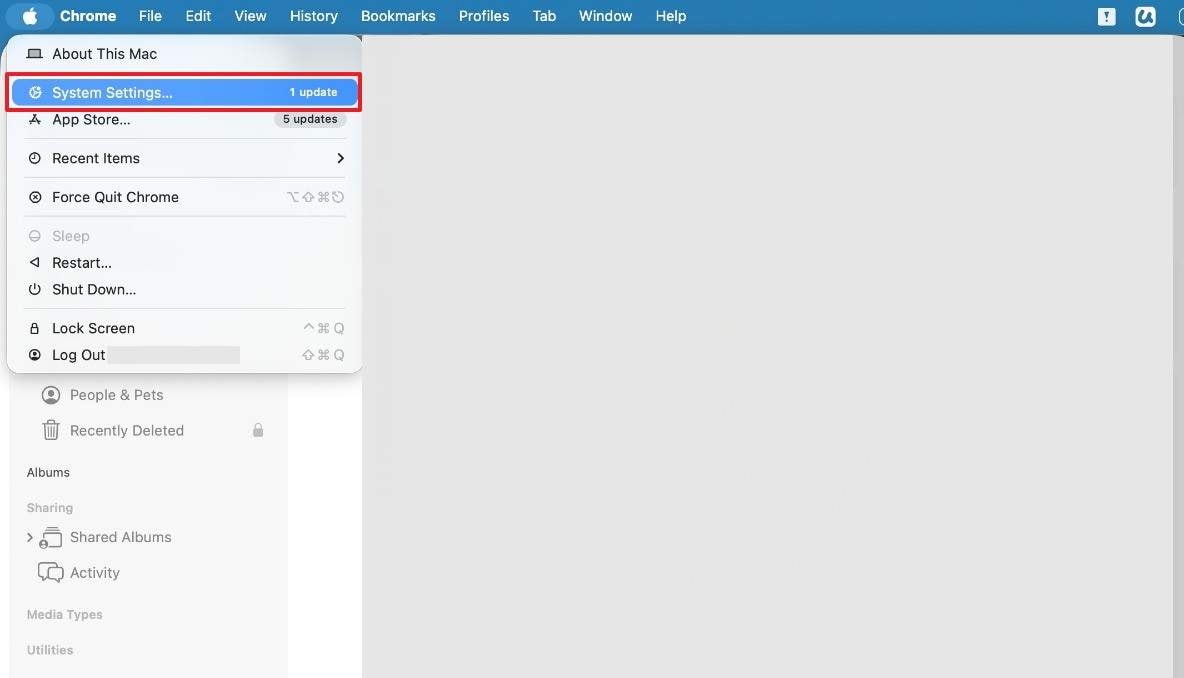This screenshot has width=1184, height=678.
Task: Select Force Quit Chrome
Action: click(184, 197)
